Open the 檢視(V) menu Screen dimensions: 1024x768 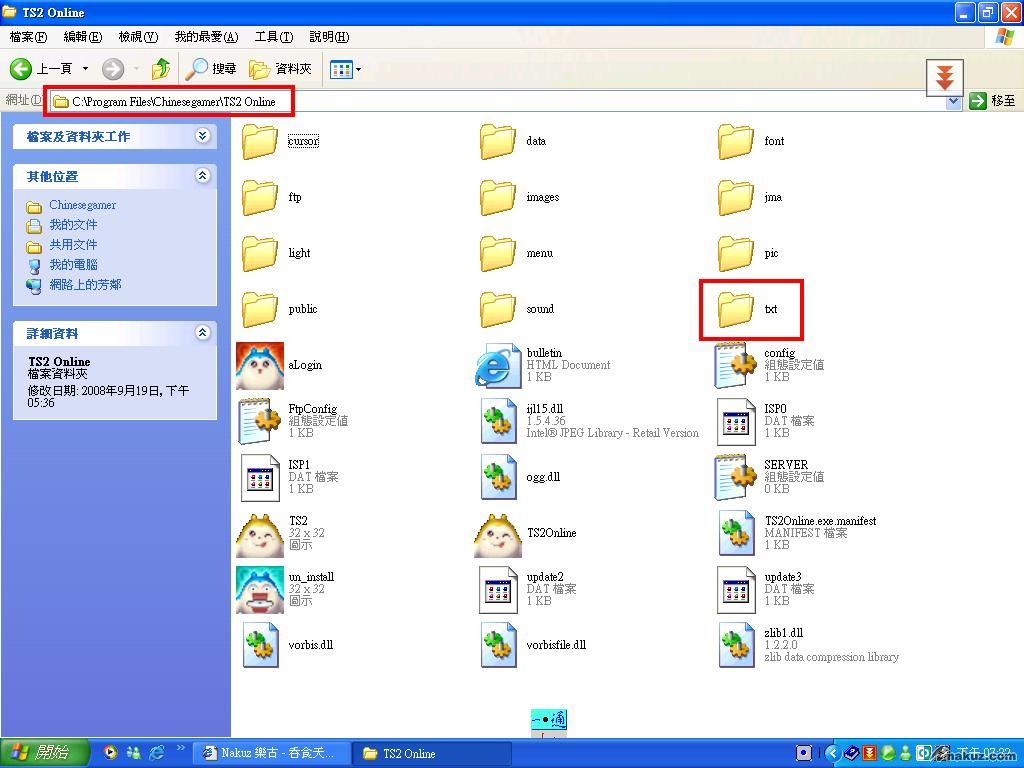click(x=138, y=37)
